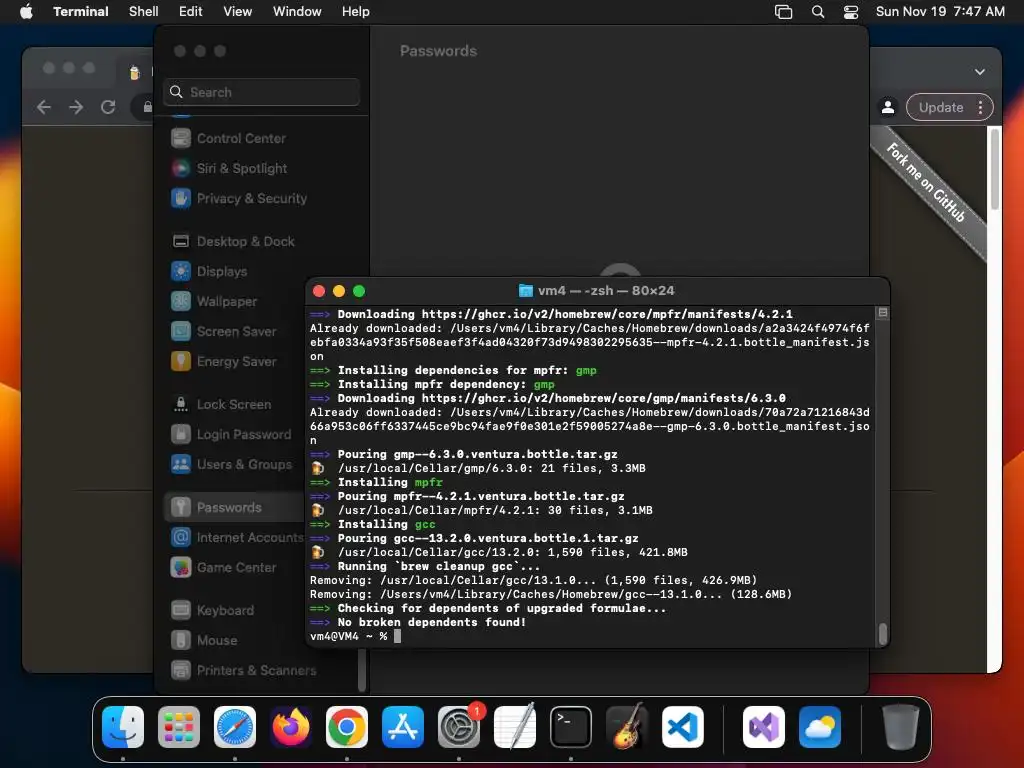The width and height of the screenshot is (1024, 768).
Task: Open the App Store dock icon
Action: click(x=403, y=727)
